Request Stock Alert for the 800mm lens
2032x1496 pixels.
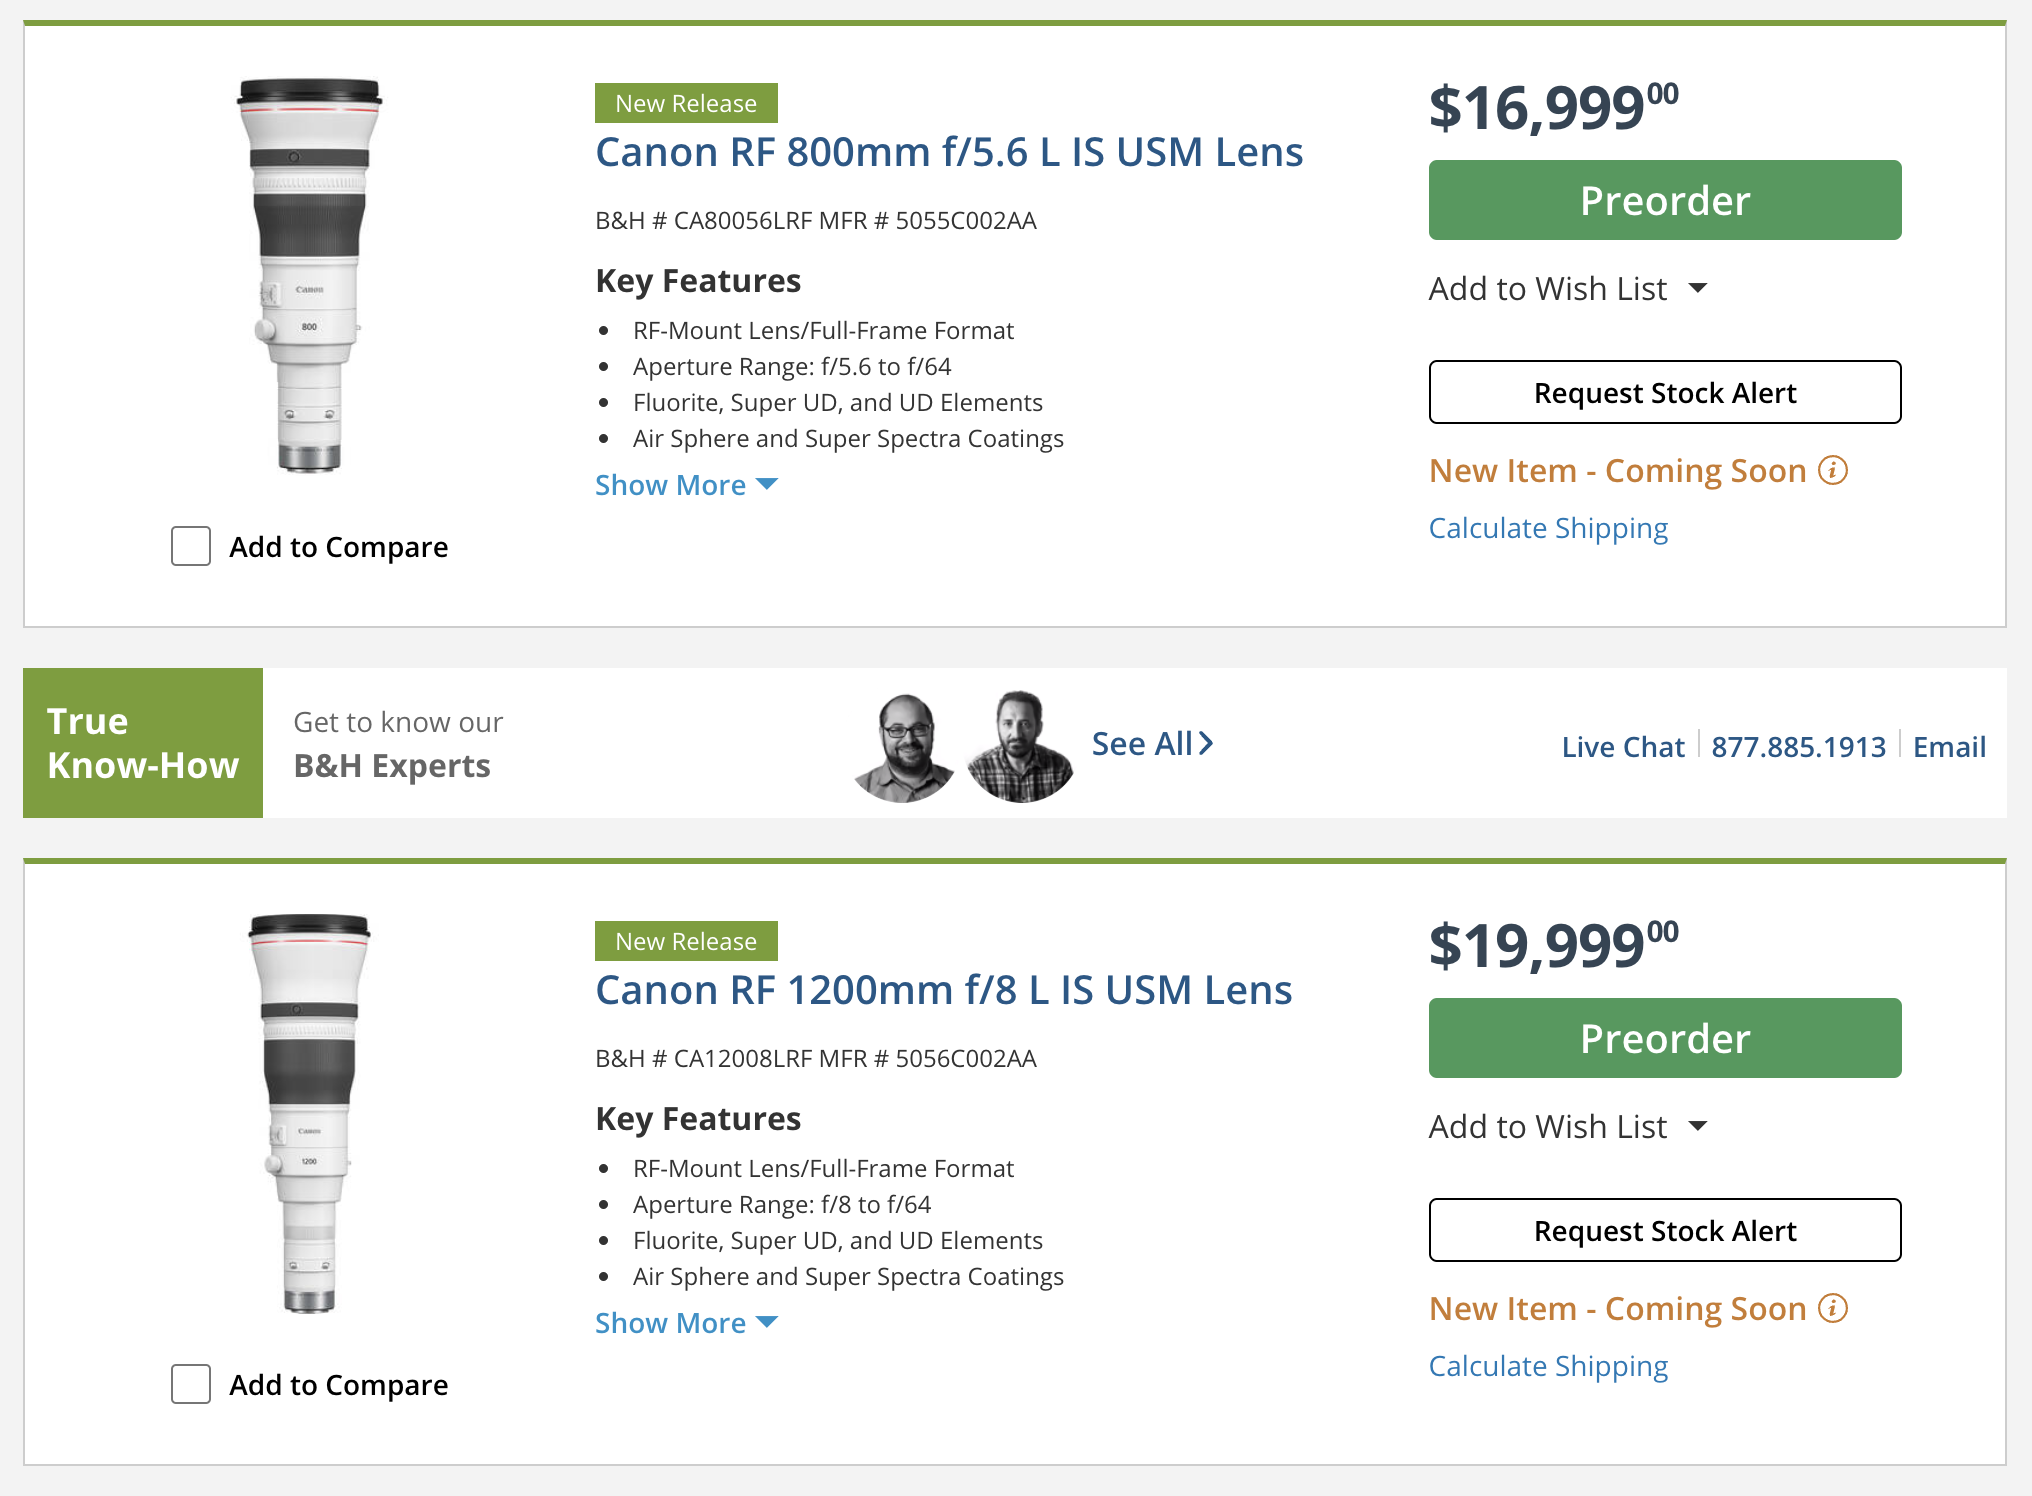pyautogui.click(x=1664, y=392)
